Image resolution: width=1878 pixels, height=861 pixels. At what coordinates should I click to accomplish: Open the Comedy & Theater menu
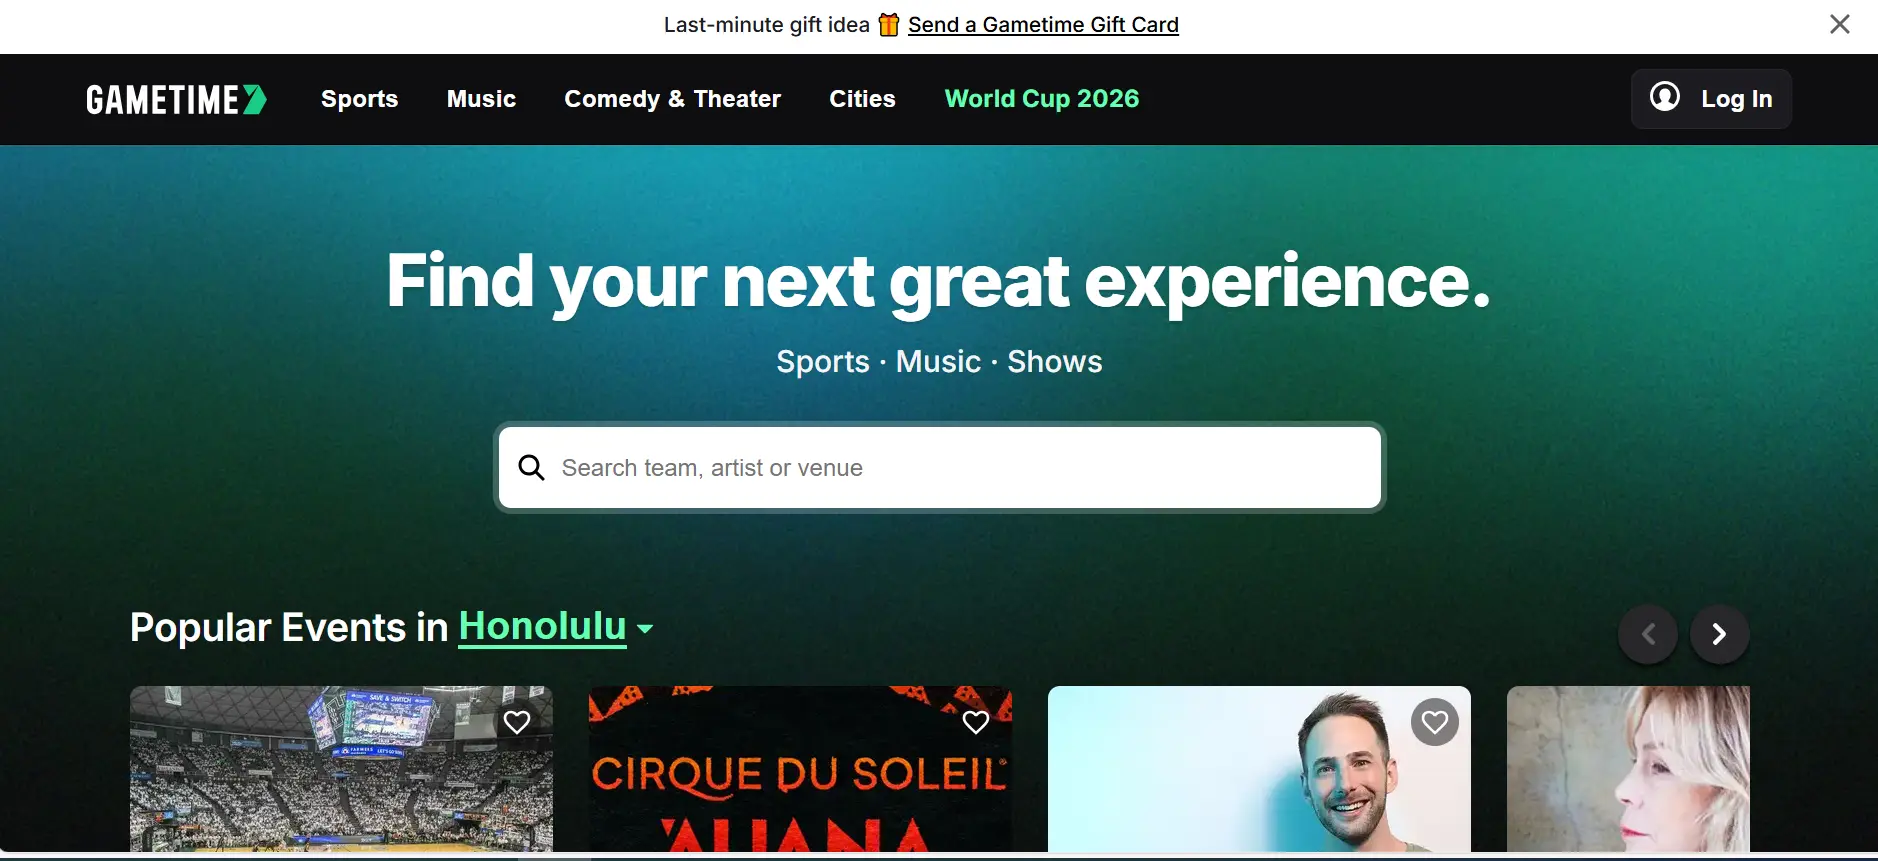click(672, 99)
